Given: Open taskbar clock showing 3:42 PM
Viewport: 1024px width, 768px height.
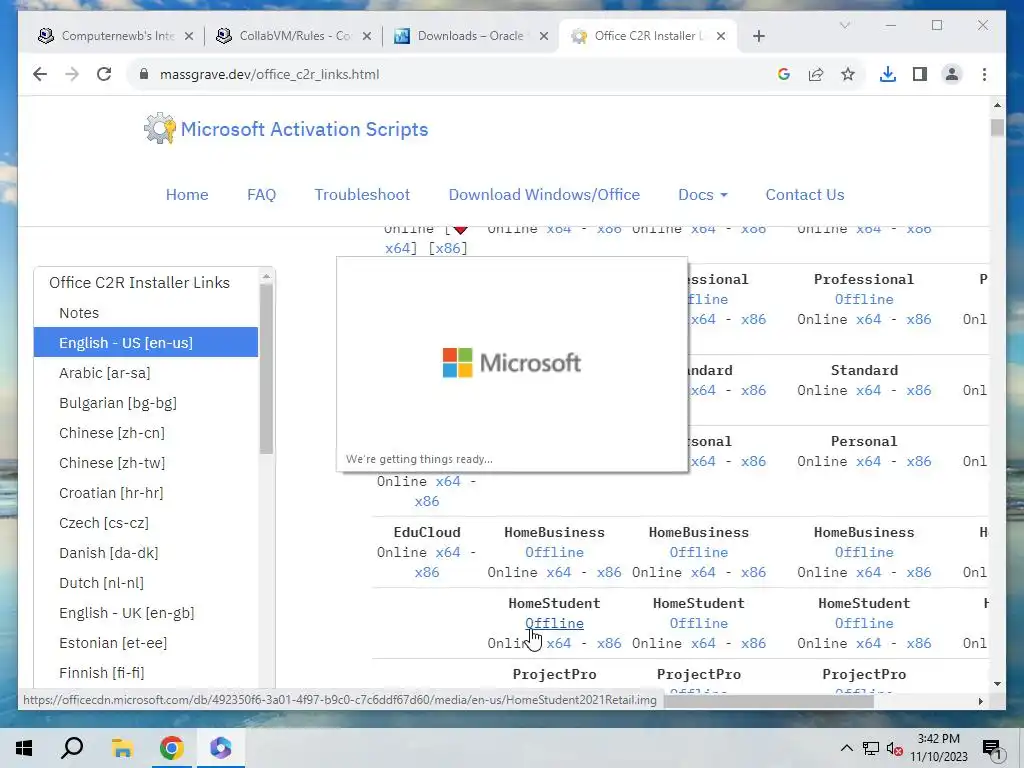Looking at the screenshot, I should click(x=938, y=748).
